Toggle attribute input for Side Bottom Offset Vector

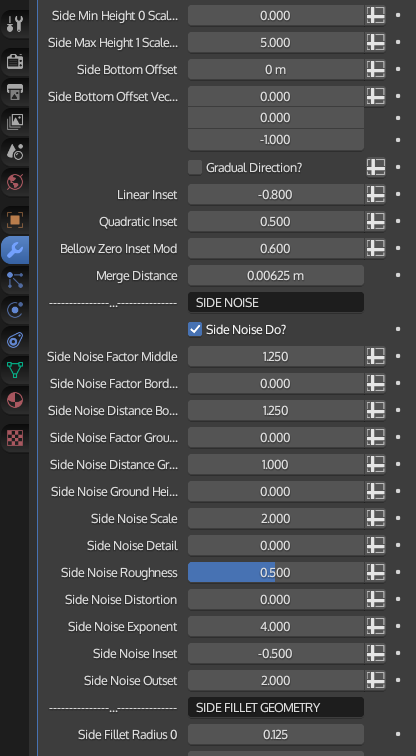point(375,96)
